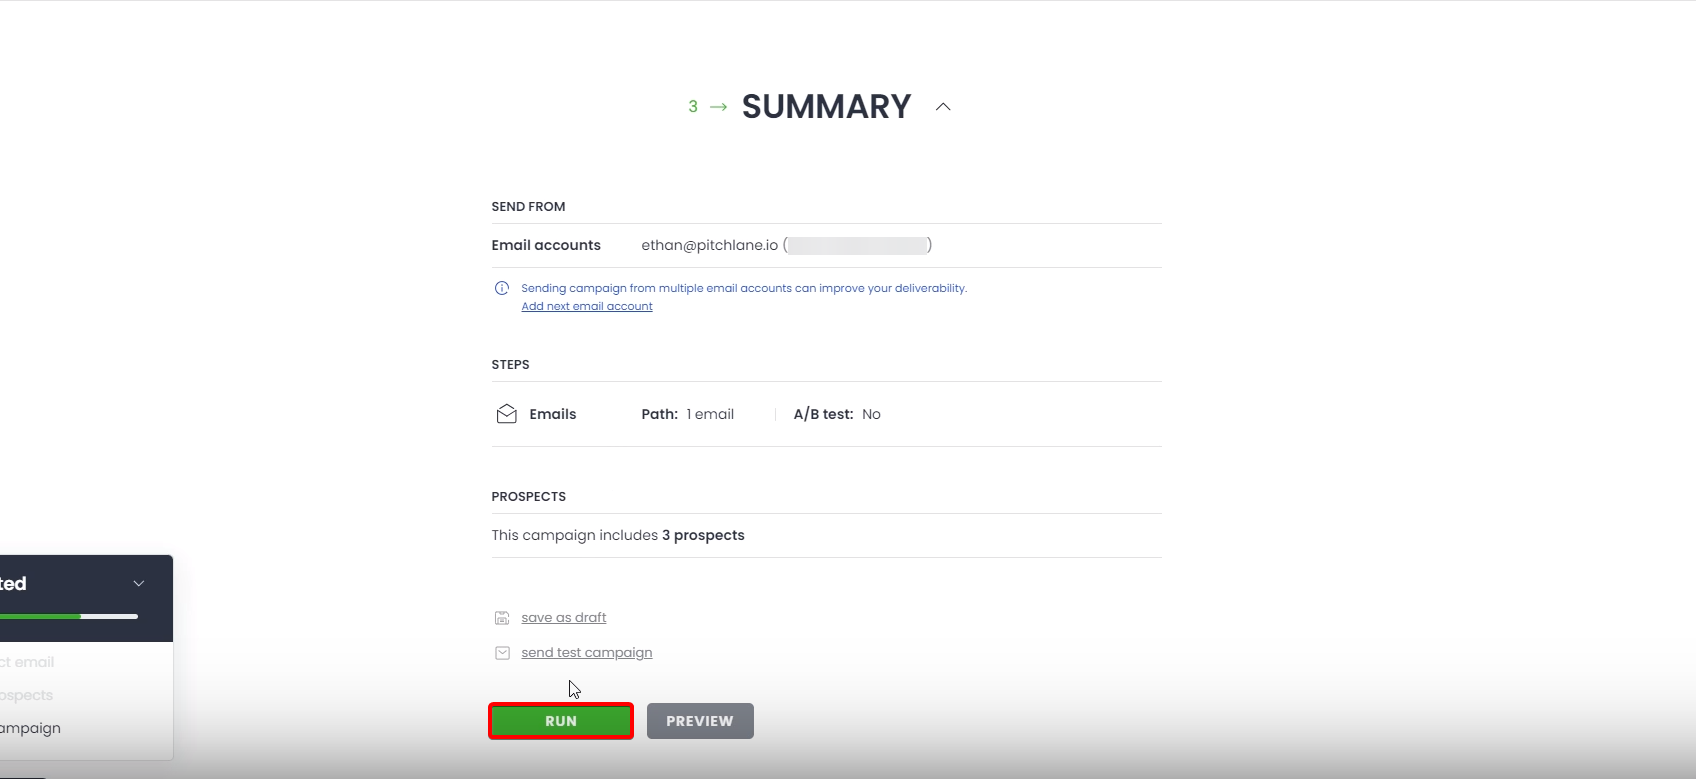The width and height of the screenshot is (1696, 779).
Task: Select the email item in onboarding checklist
Action: 27,662
